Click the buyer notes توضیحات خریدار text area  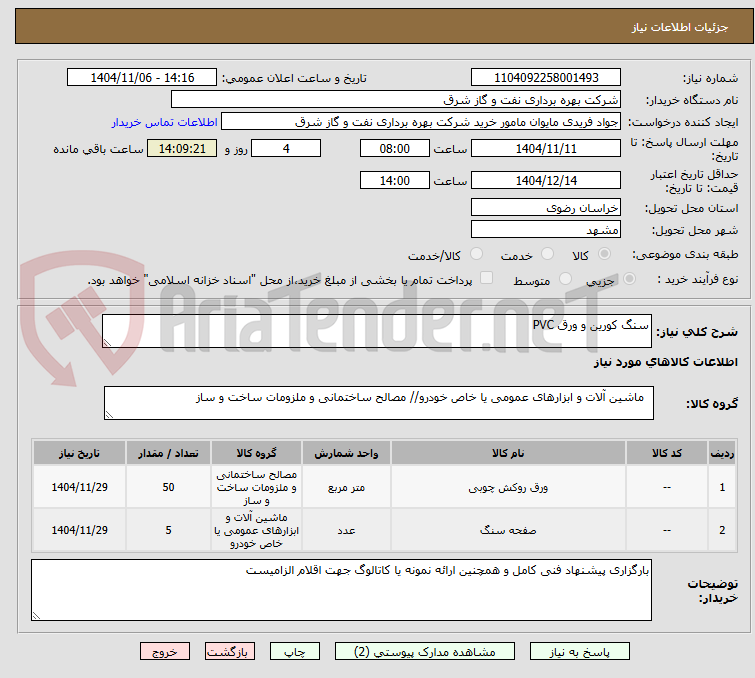(x=341, y=590)
